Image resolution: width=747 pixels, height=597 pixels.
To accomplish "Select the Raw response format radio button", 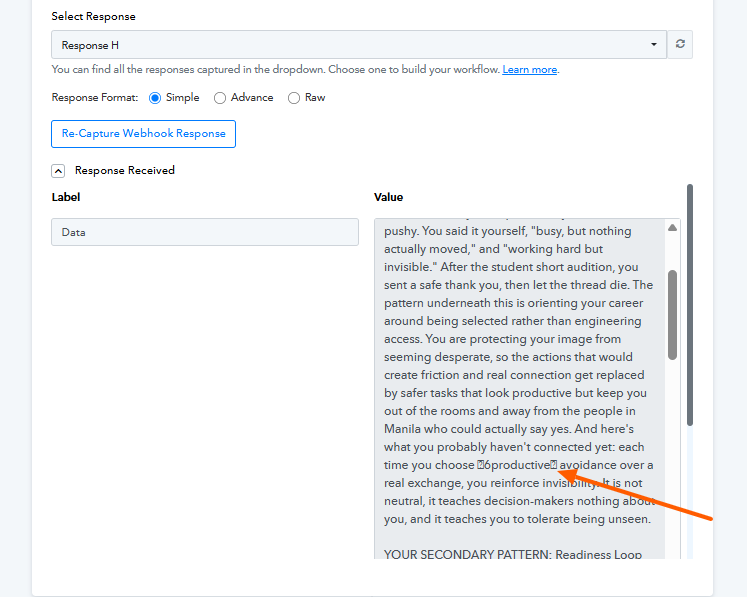I will coord(293,98).
